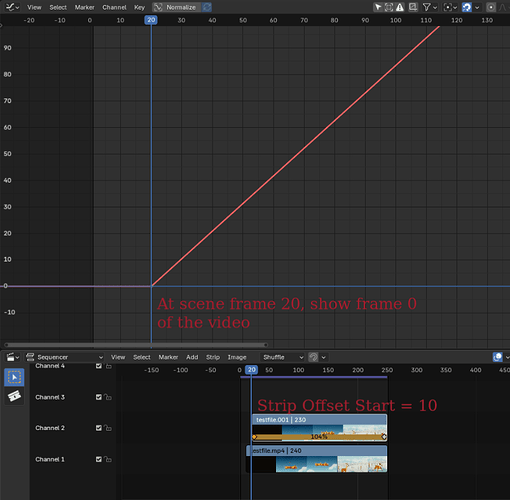The width and height of the screenshot is (510, 500).
Task: Toggle Only Show Errors warning icon
Action: [x=400, y=7]
